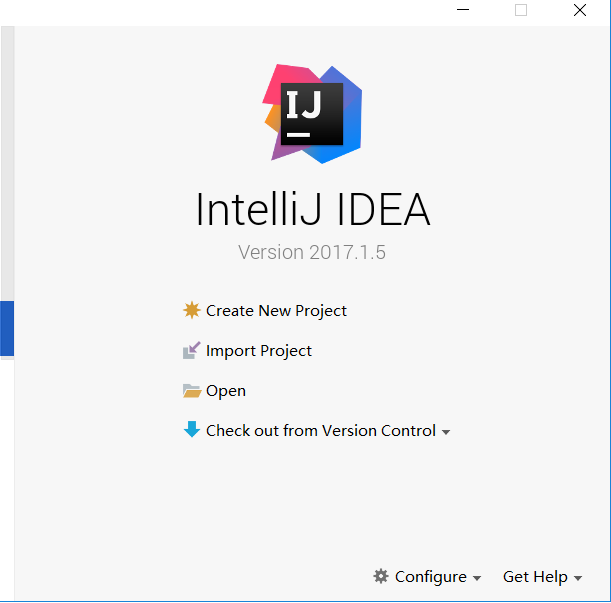Viewport: 611px width, 603px height.
Task: Click the IntelliJ IDEA logo
Action: click(312, 113)
